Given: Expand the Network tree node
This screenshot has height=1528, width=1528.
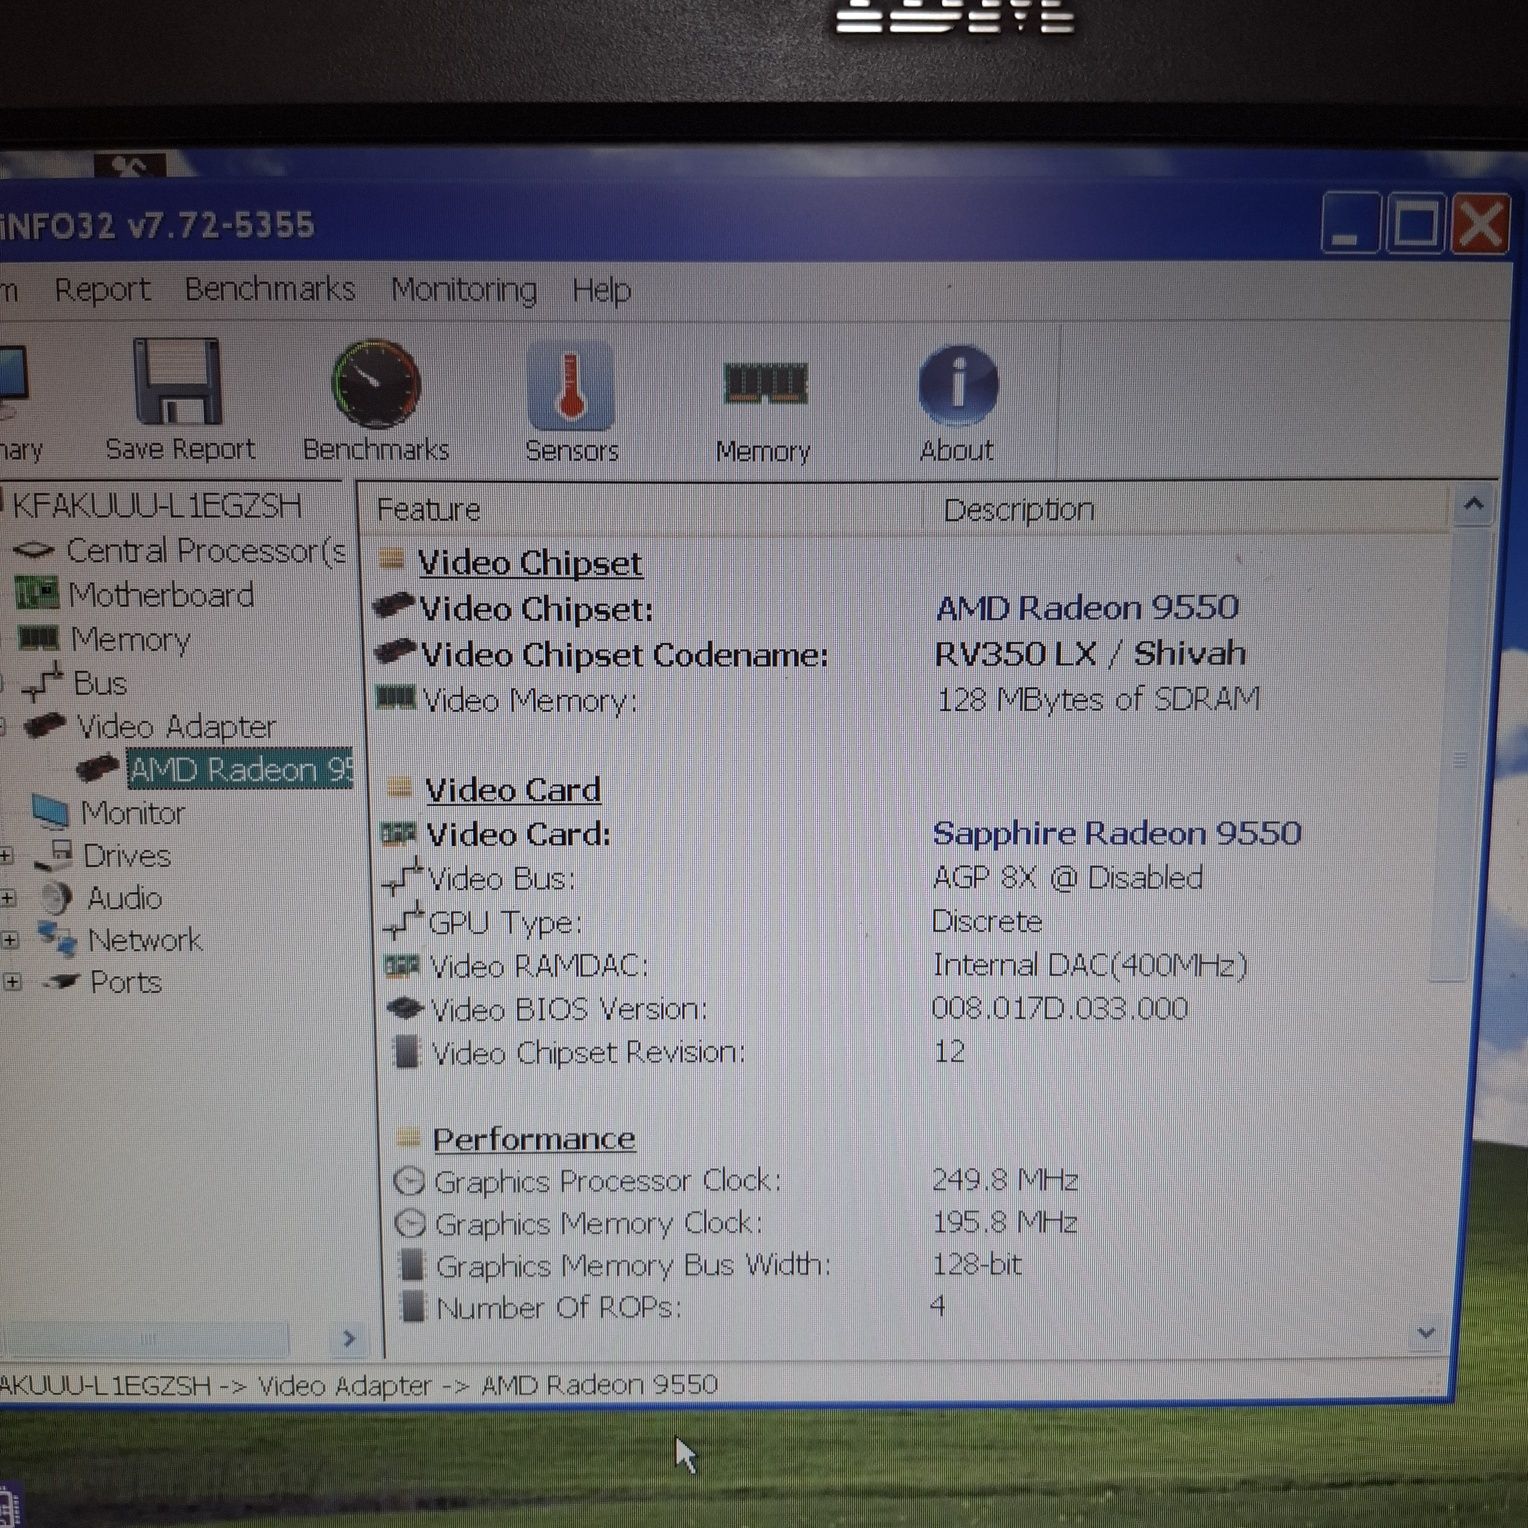Looking at the screenshot, I should click(x=10, y=940).
